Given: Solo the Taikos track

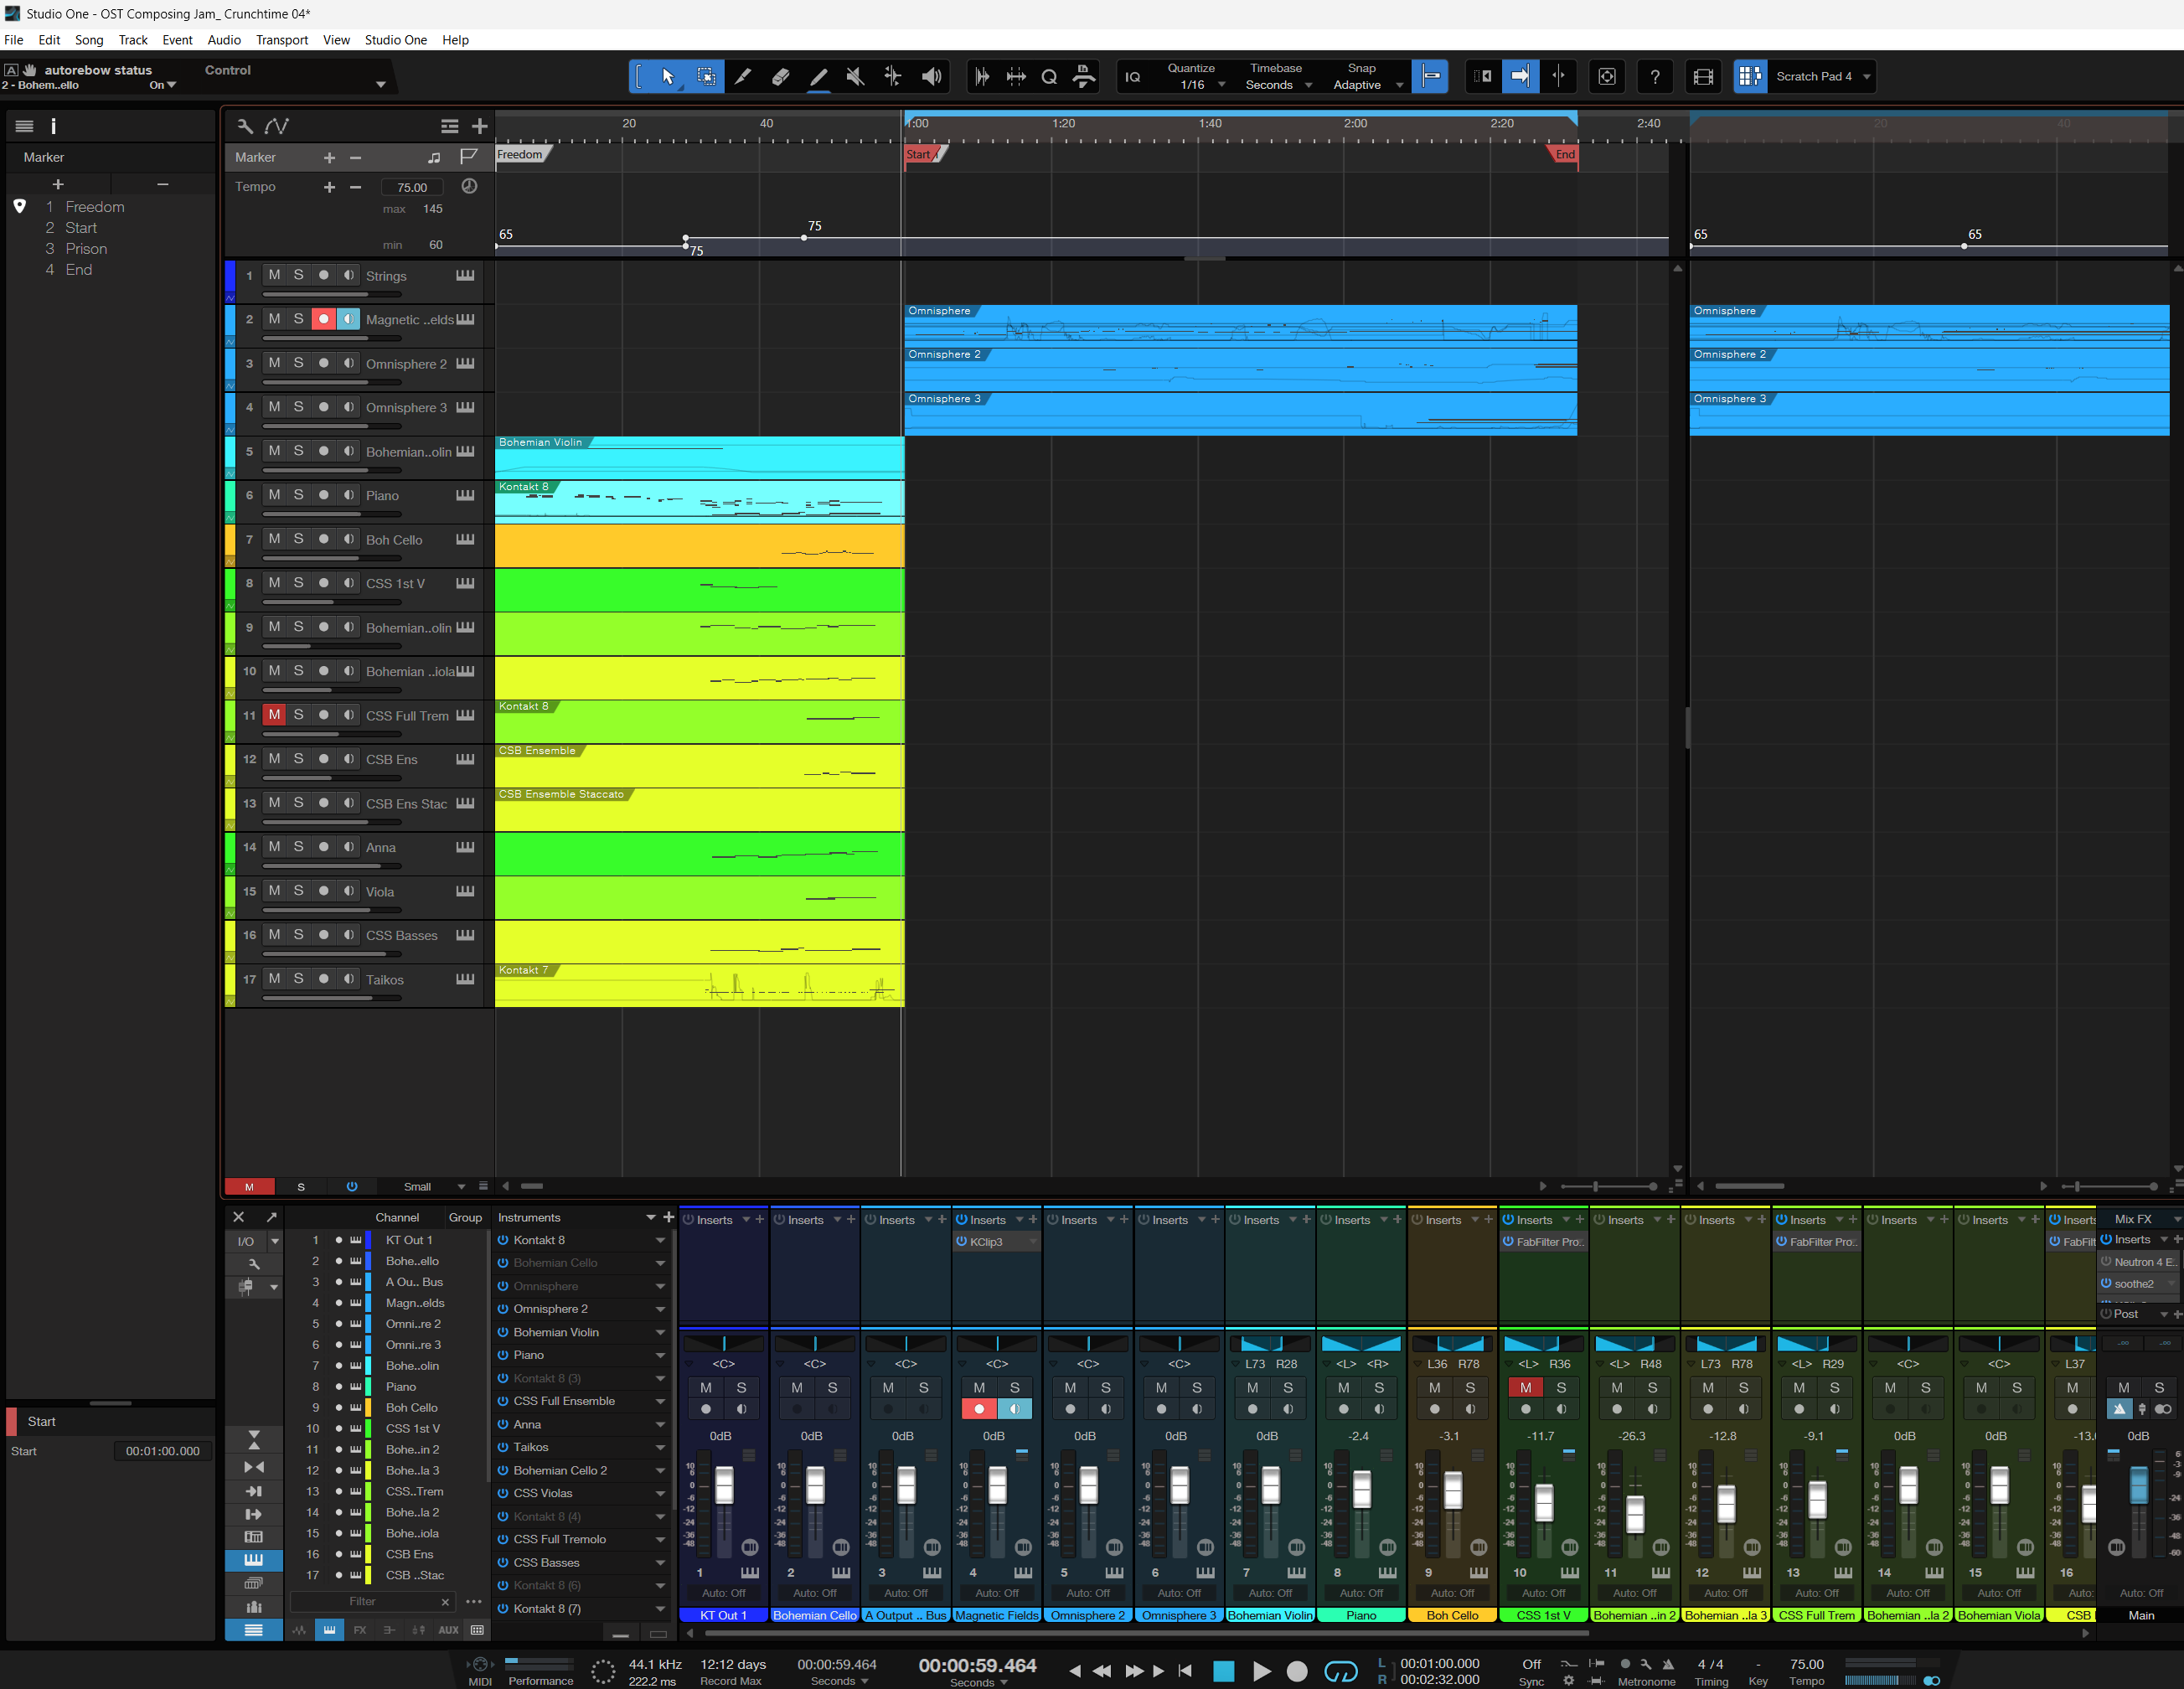Looking at the screenshot, I should coord(298,979).
